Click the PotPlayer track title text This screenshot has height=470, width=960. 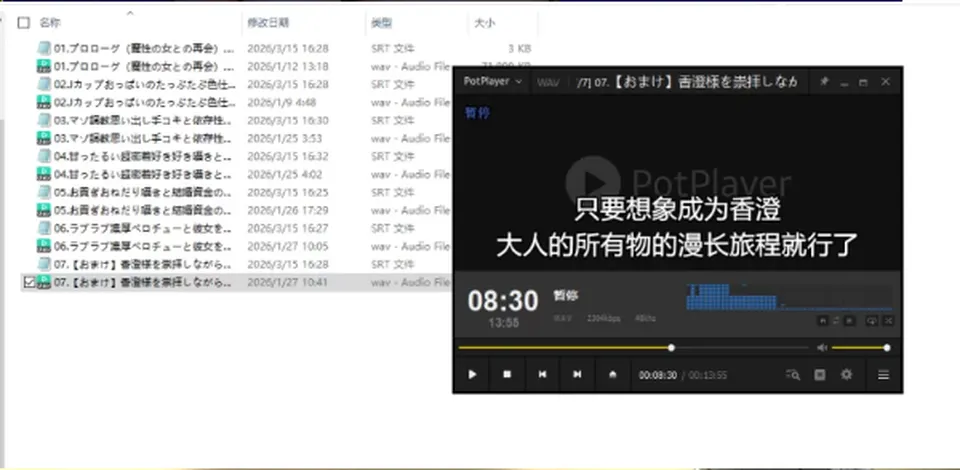[x=688, y=82]
